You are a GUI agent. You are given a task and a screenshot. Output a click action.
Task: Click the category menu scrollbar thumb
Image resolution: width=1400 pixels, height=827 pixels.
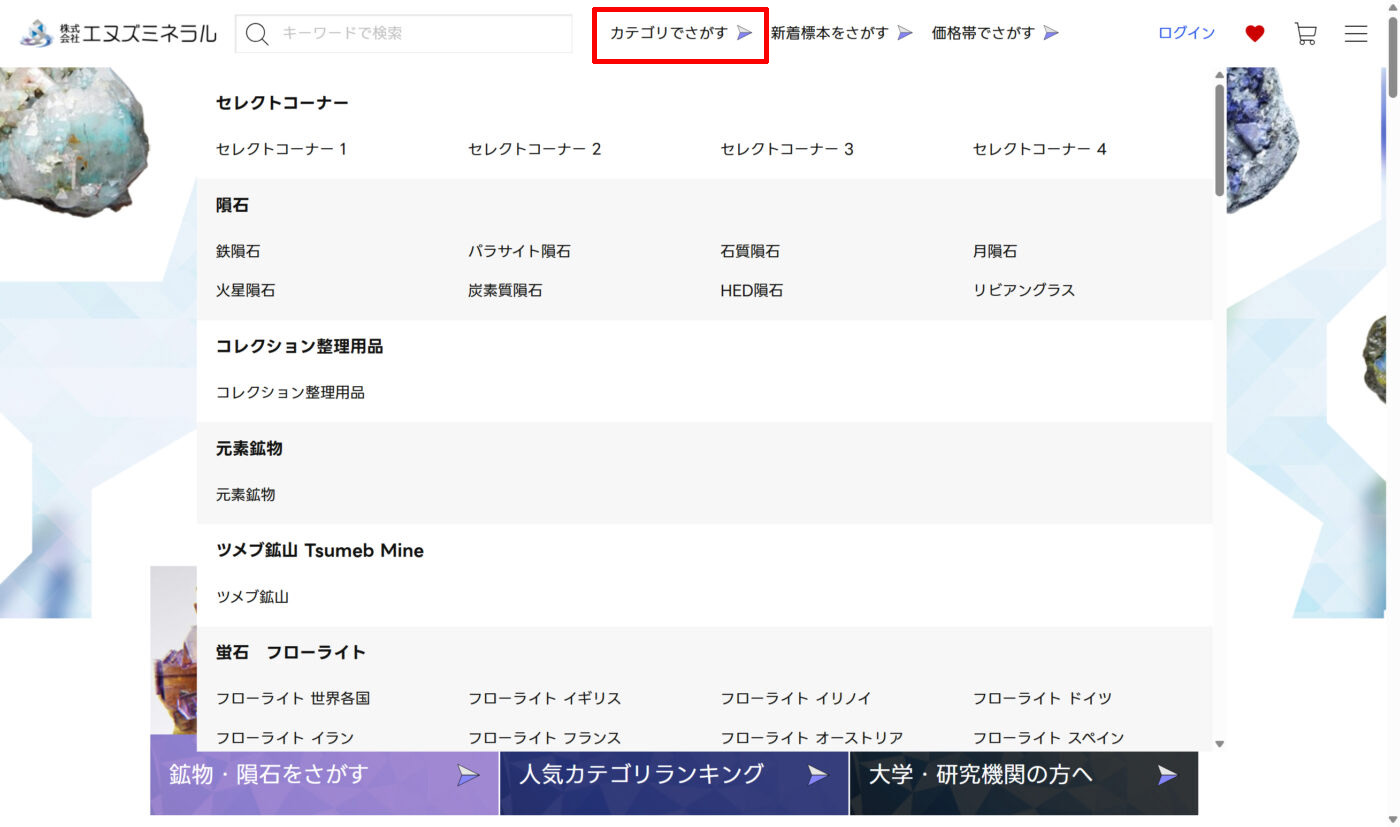coord(1219,140)
